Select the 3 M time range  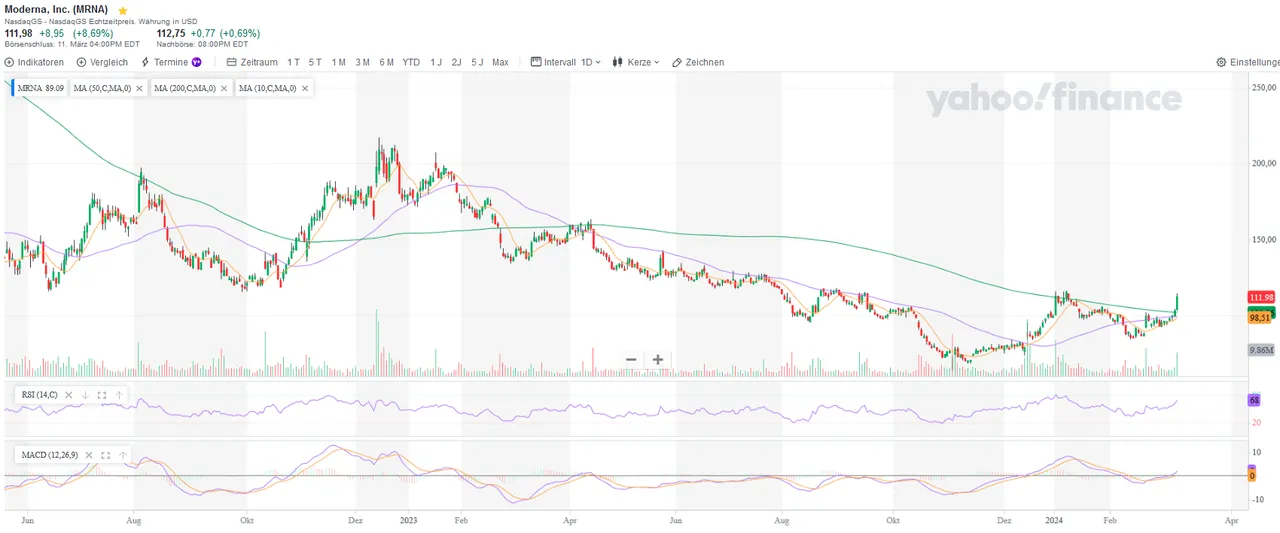[362, 62]
